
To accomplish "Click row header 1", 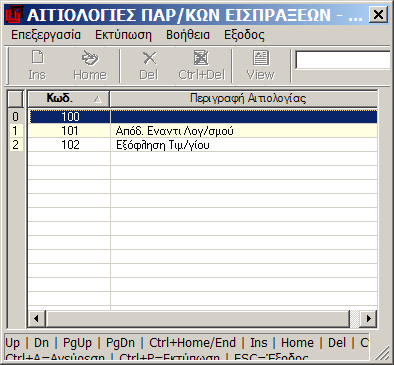I will click(x=16, y=131).
